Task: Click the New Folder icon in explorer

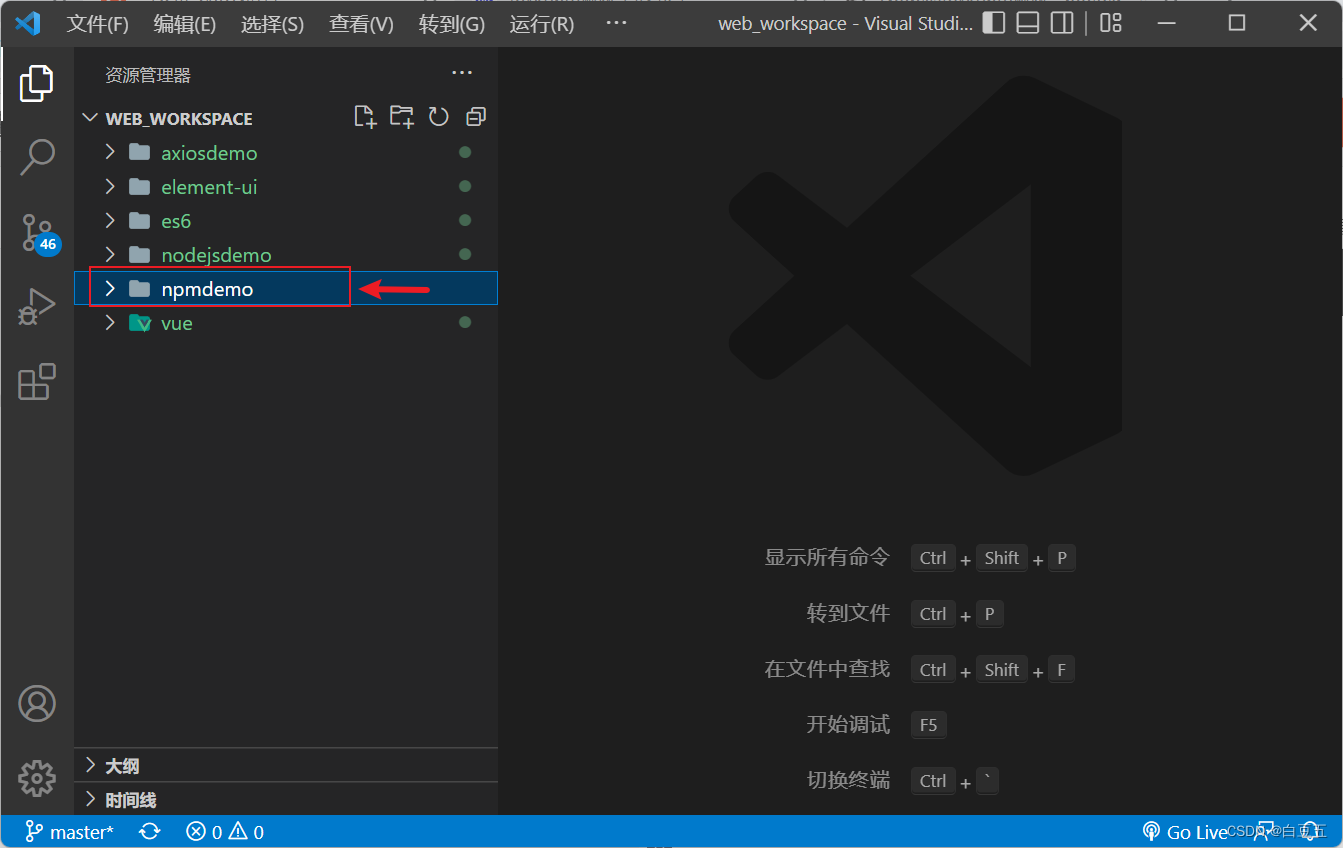Action: [x=402, y=117]
